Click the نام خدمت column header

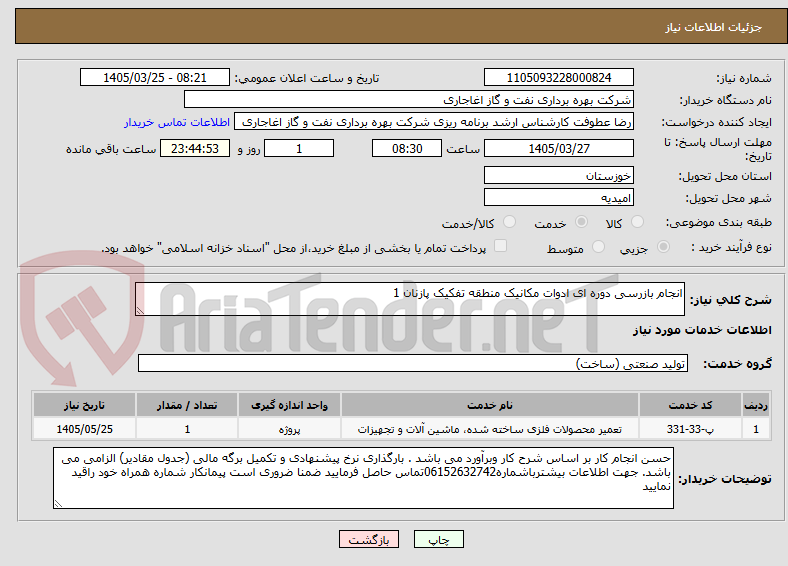point(489,405)
